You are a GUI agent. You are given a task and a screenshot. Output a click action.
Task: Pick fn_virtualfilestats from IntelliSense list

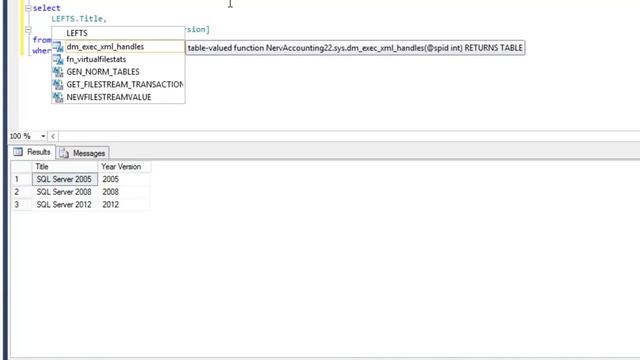(118, 59)
